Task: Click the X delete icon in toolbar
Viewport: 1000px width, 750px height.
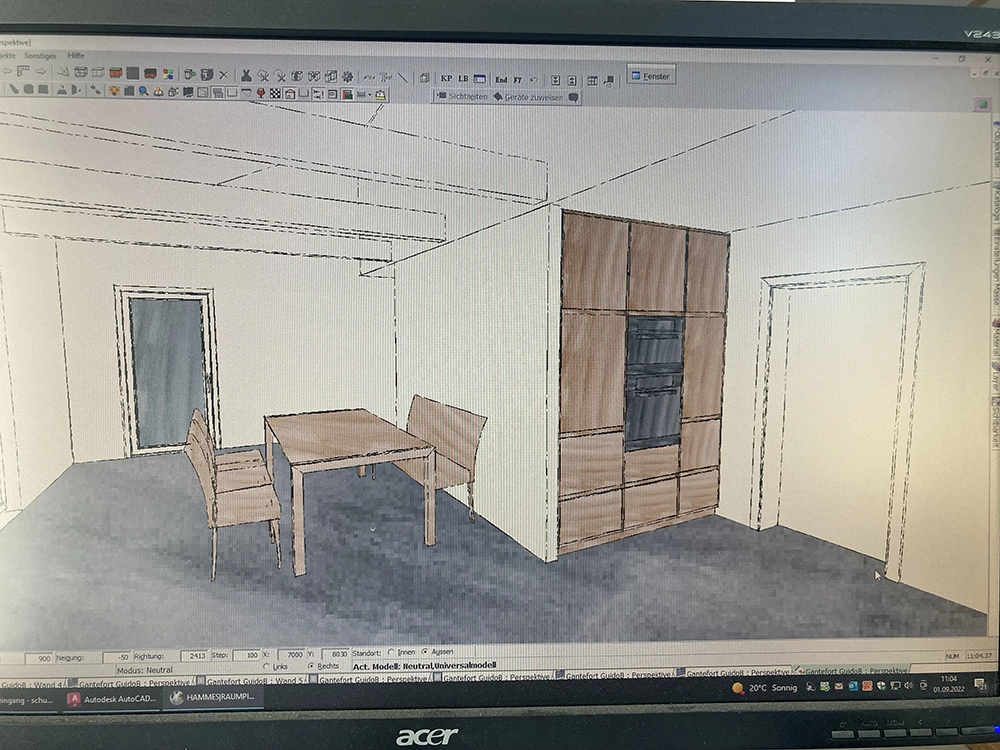Action: pyautogui.click(x=223, y=74)
